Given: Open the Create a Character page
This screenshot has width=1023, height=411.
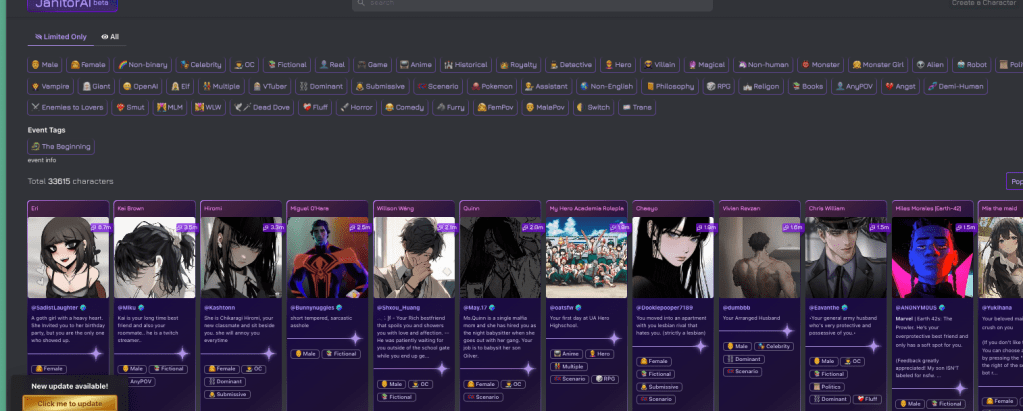Looking at the screenshot, I should point(986,4).
